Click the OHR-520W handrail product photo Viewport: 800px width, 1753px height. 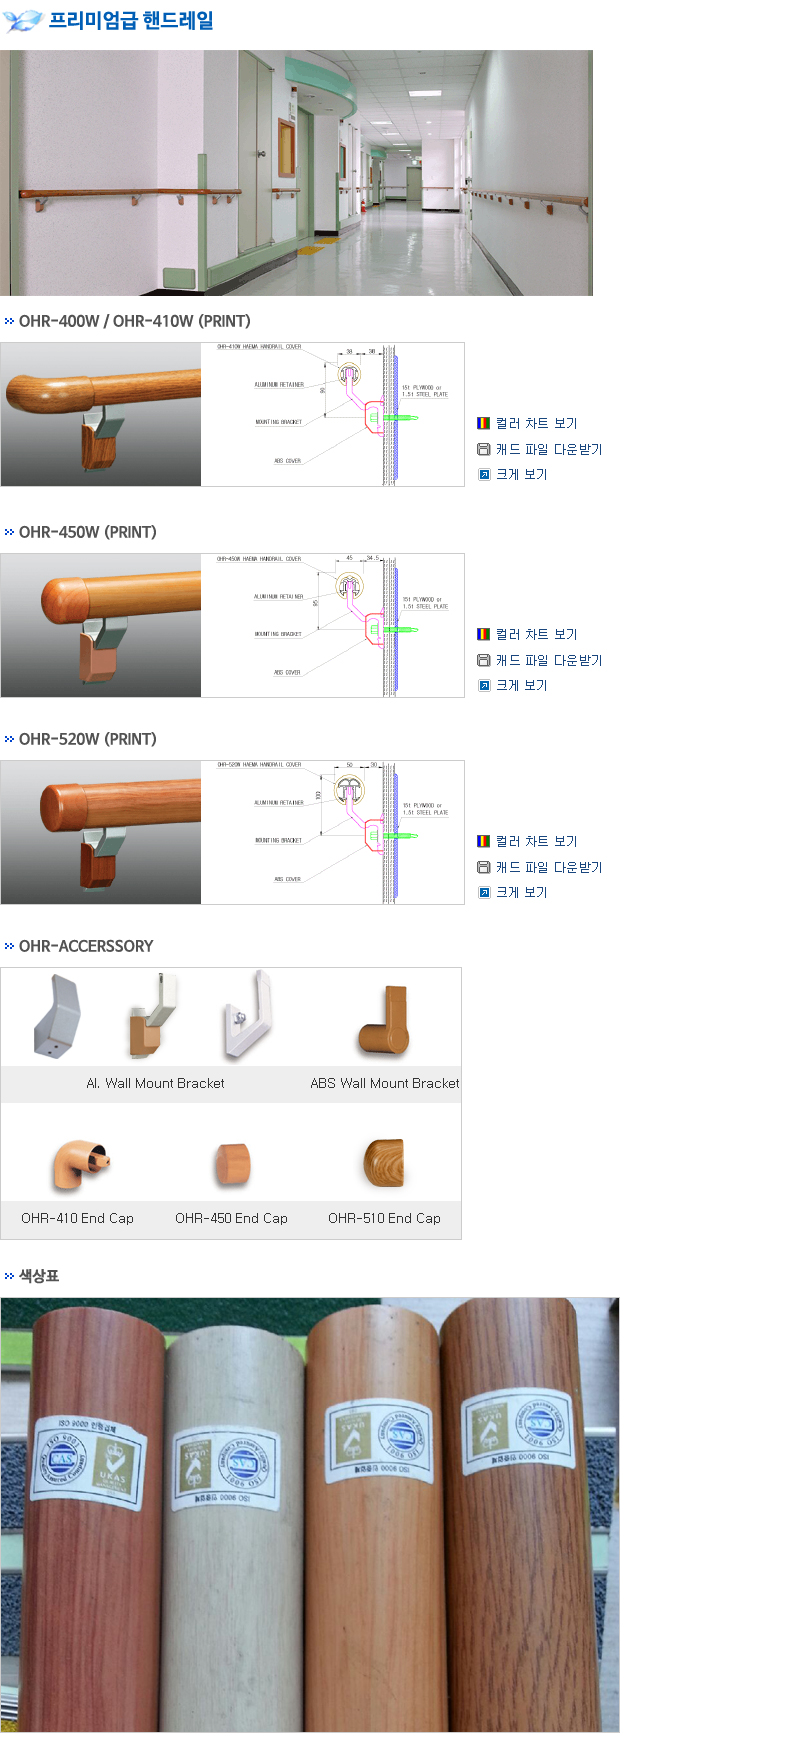[101, 832]
